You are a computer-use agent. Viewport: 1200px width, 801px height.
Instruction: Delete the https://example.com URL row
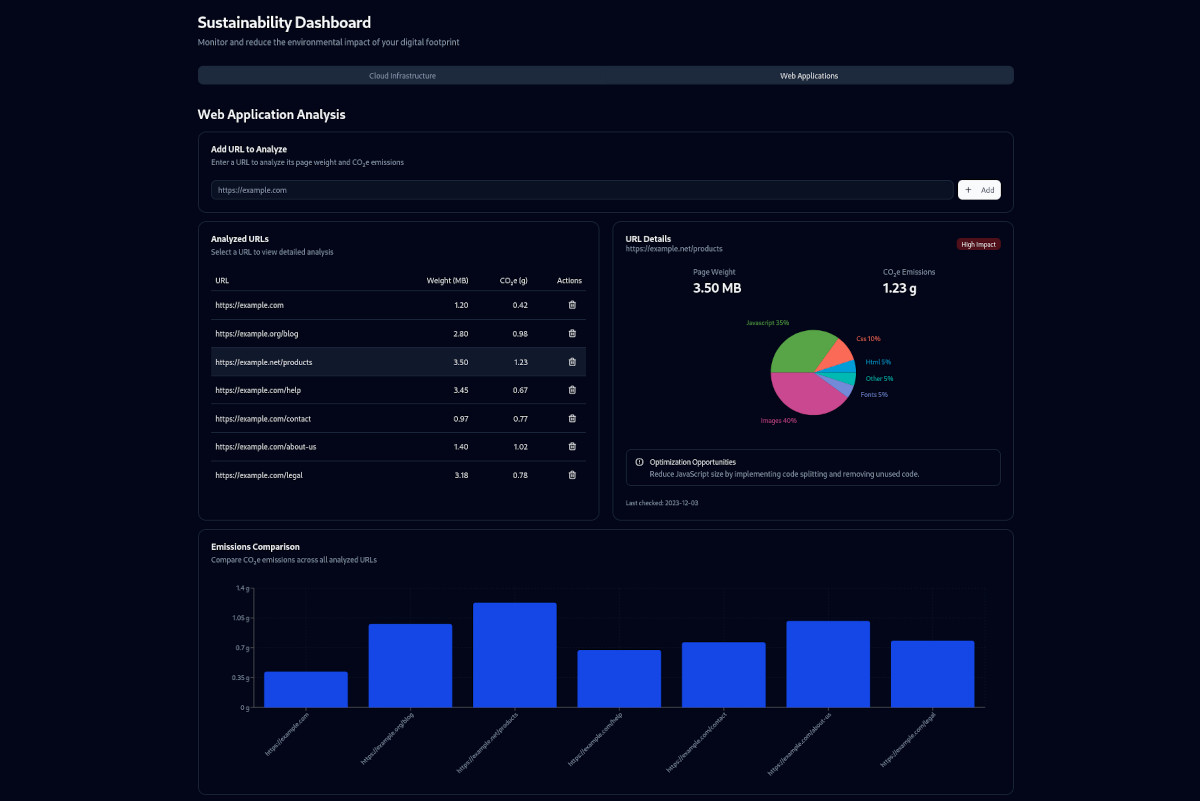(572, 305)
